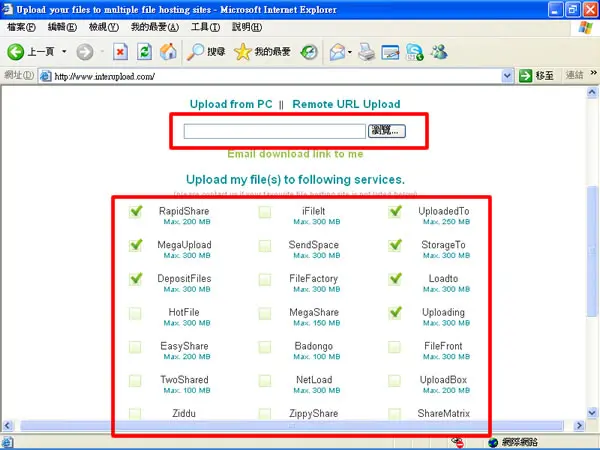Click the Refresh page icon
Viewport: 600px width, 450px height.
click(144, 52)
